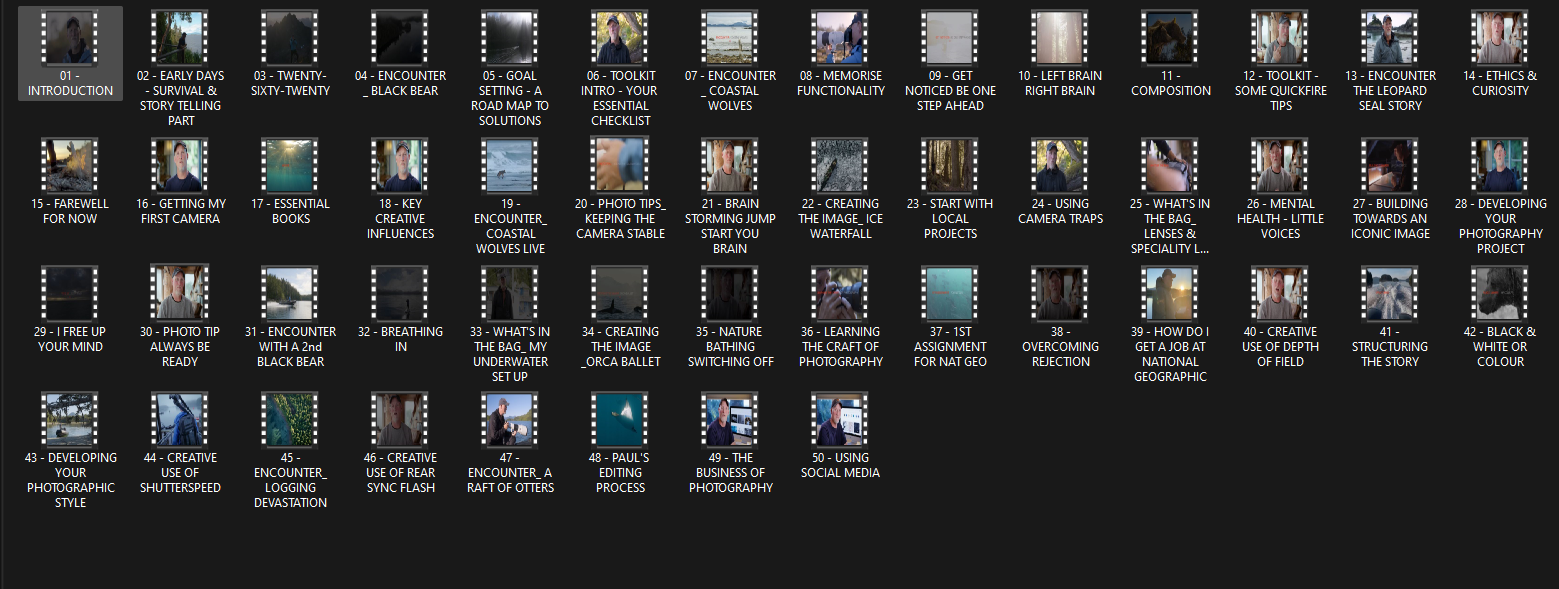Screen dimensions: 1559x589
Task: Select the 14 - ETHICS & CURIOSITY video
Action: click(x=1500, y=38)
